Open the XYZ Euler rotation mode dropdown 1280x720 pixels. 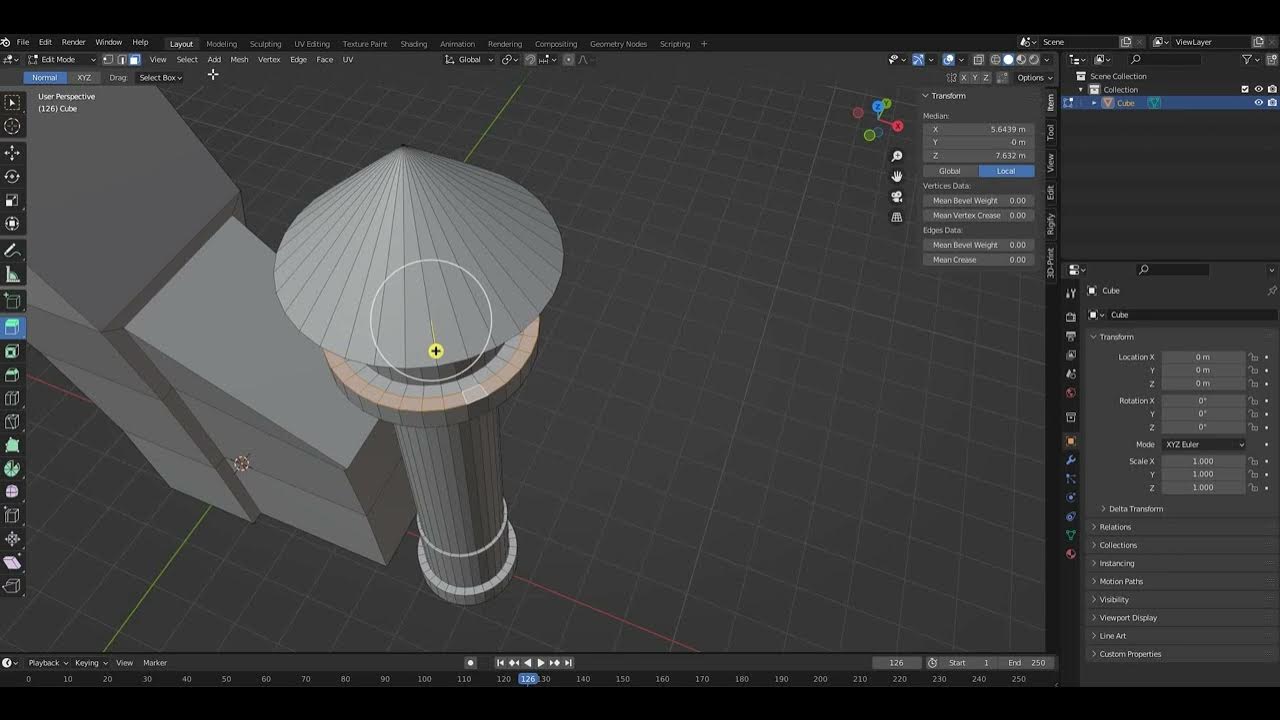coord(1204,444)
